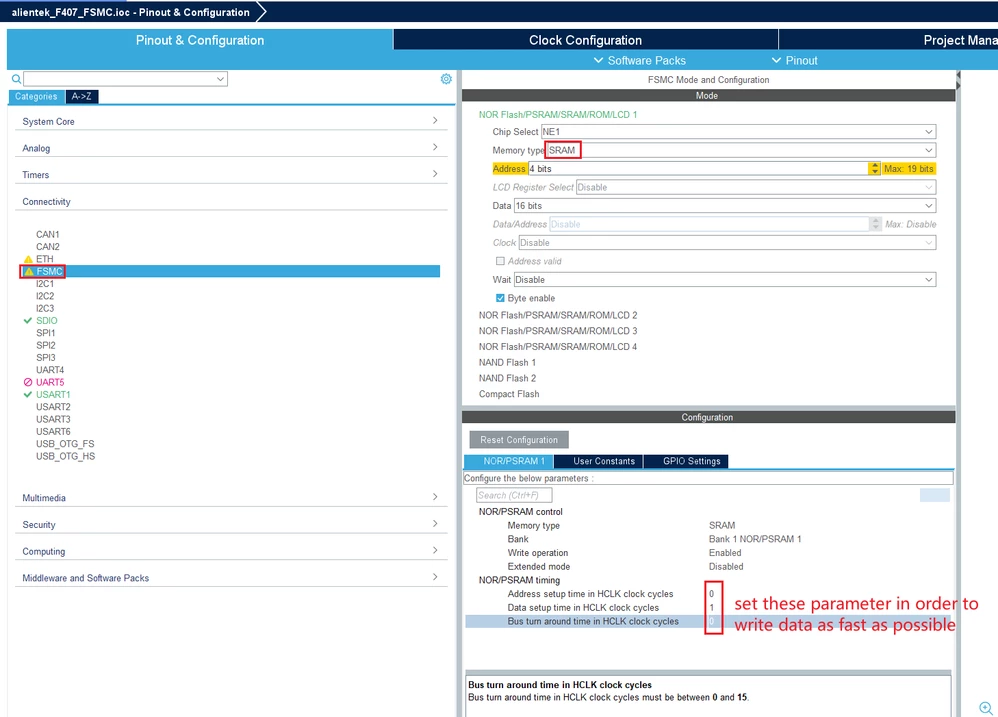
Task: Open the LCD Register Select dropdown
Action: click(756, 187)
